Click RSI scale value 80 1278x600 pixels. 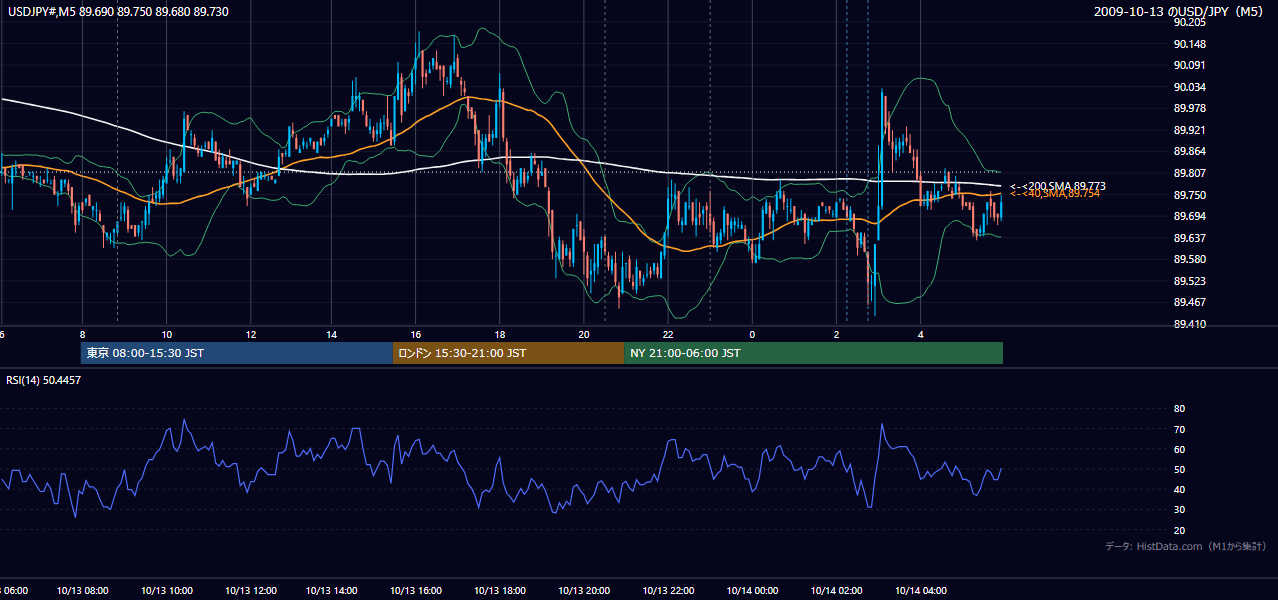(1179, 409)
